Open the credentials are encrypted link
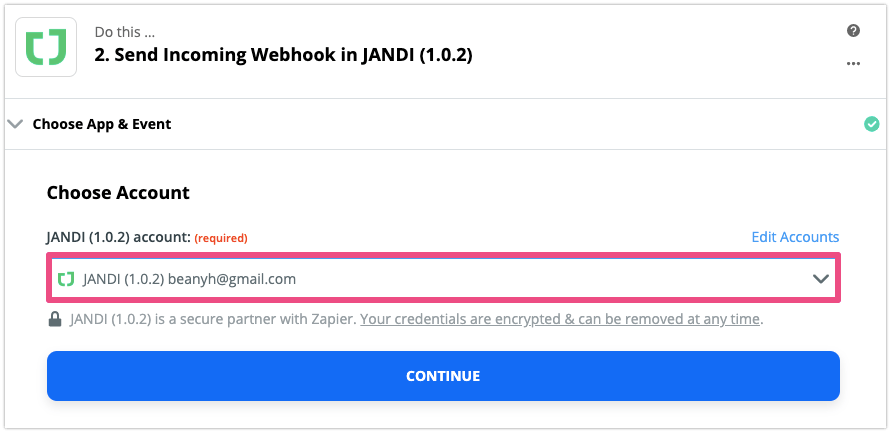The height and width of the screenshot is (433, 891). (561, 320)
